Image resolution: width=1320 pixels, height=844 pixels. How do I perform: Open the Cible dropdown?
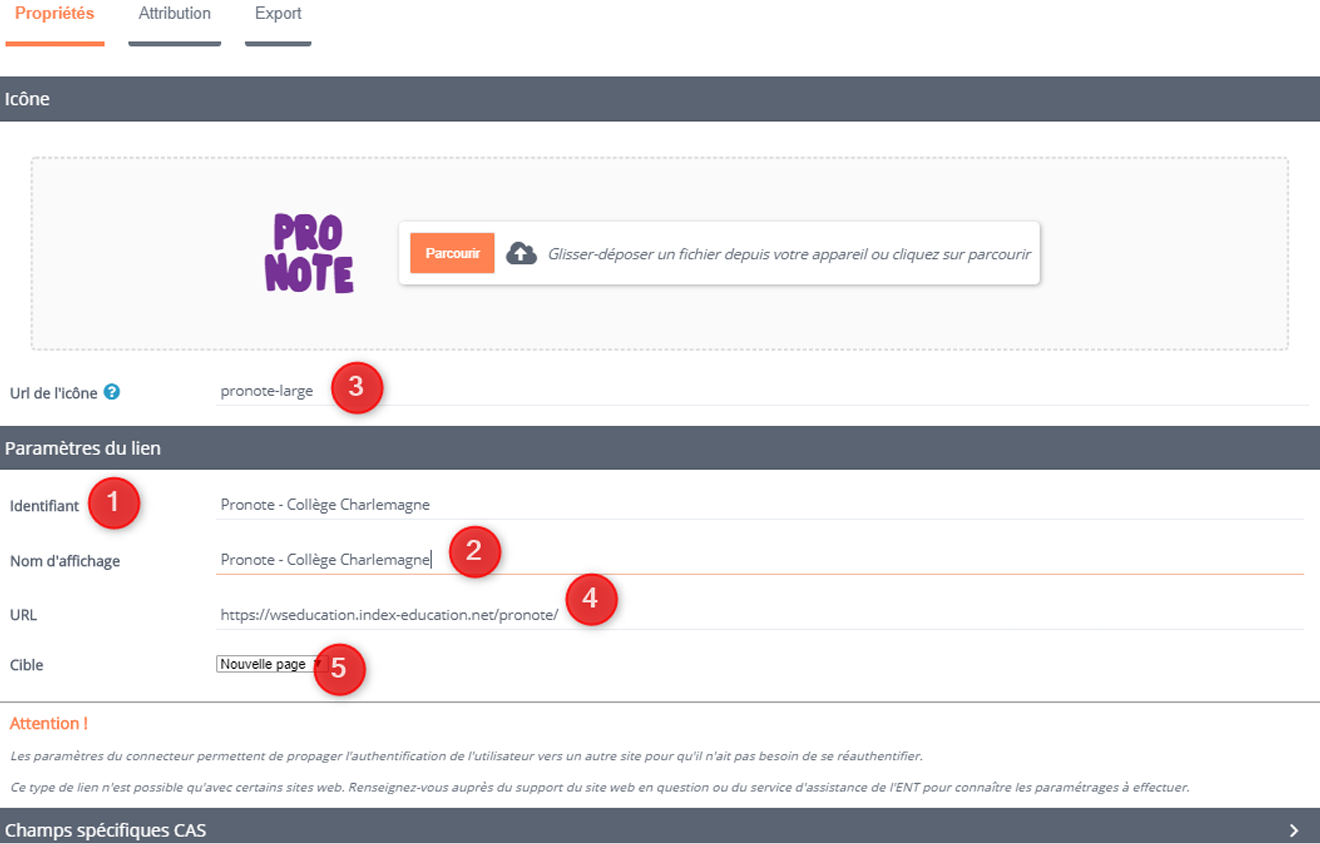(270, 664)
